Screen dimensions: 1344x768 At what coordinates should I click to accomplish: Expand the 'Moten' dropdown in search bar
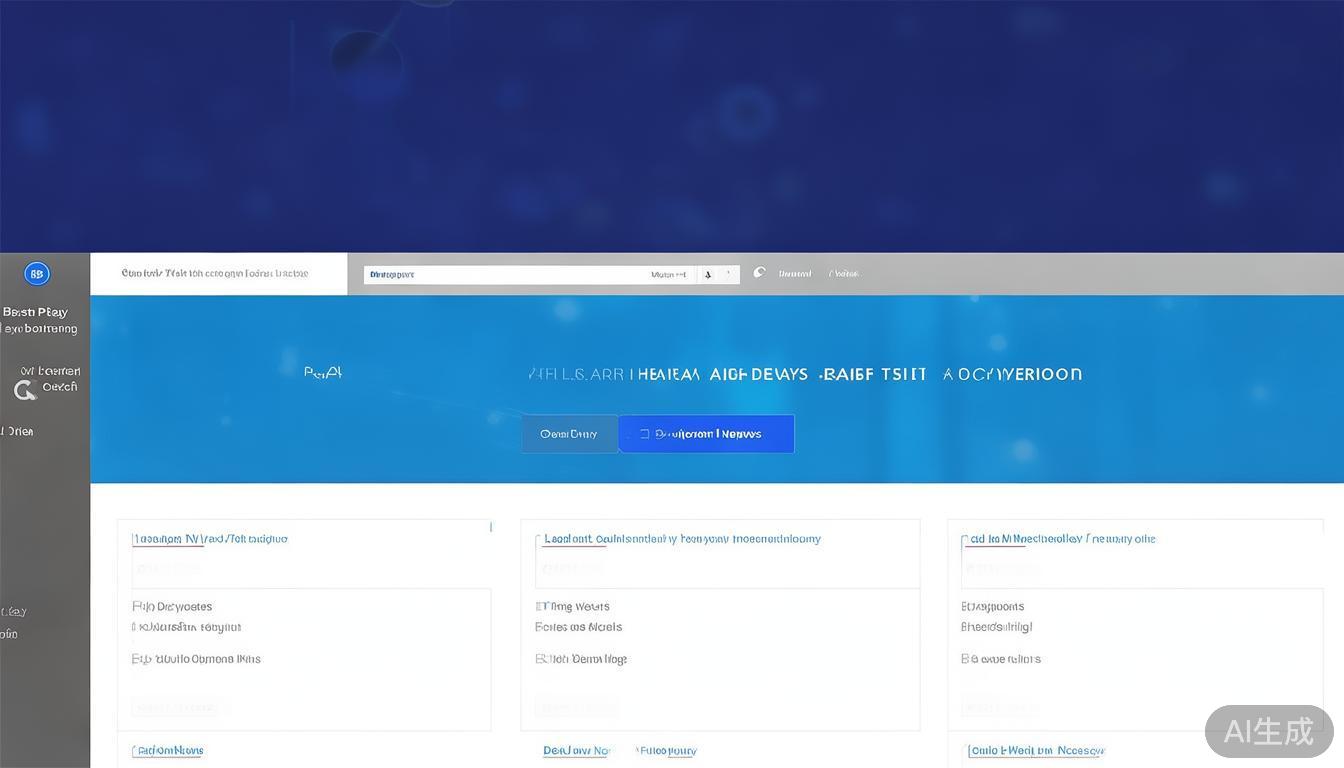coord(668,274)
